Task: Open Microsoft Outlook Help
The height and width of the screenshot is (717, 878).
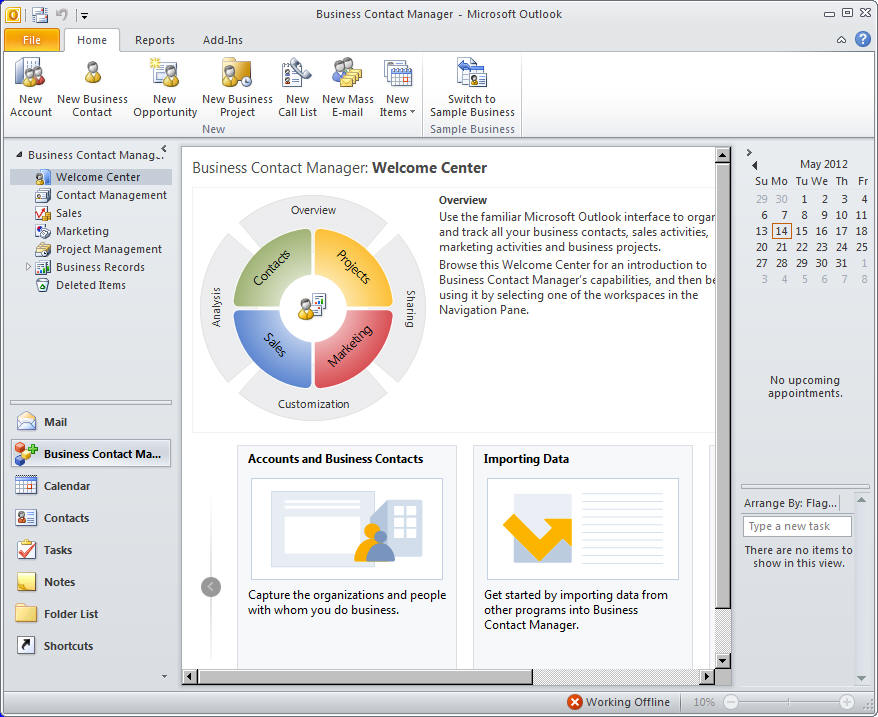Action: [863, 39]
